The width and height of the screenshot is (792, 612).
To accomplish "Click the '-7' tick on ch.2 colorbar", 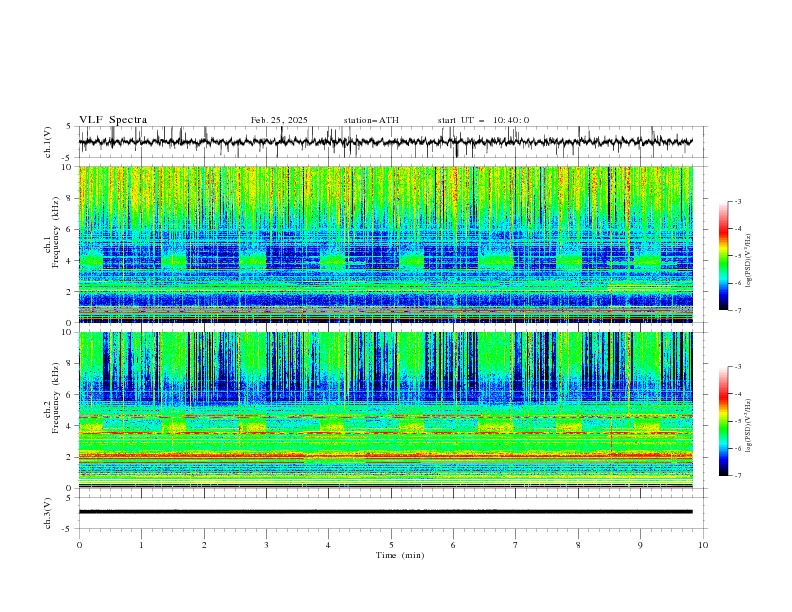I will (737, 475).
